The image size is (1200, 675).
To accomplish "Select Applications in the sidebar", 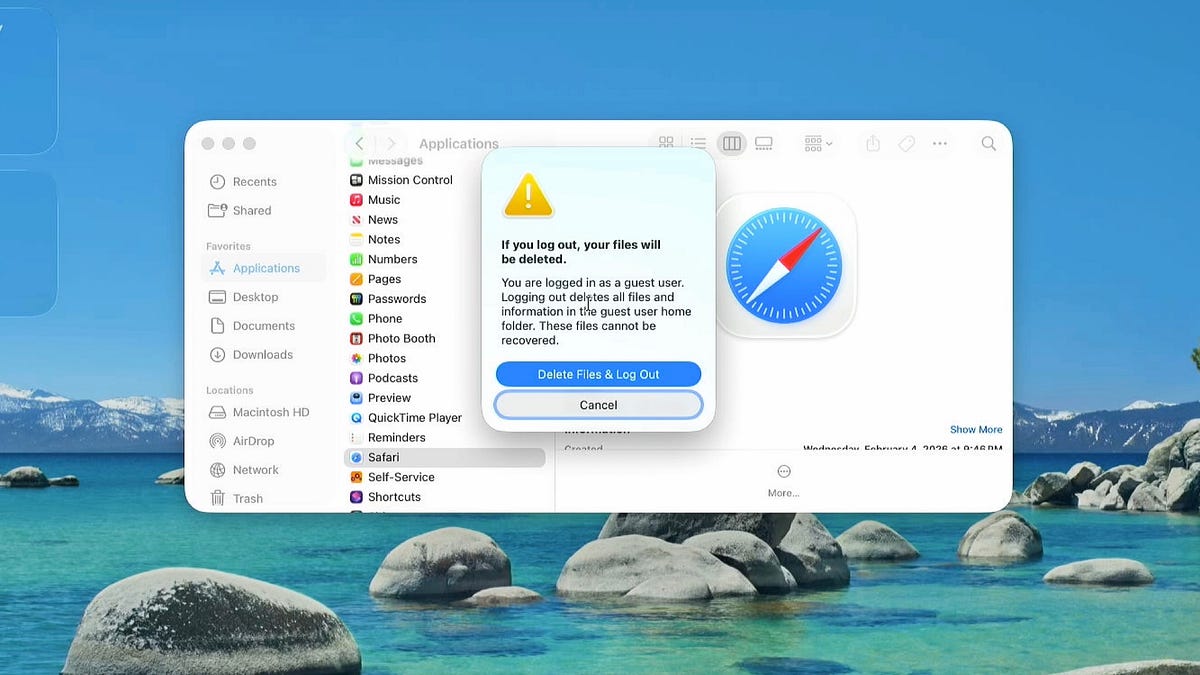I will click(264, 268).
